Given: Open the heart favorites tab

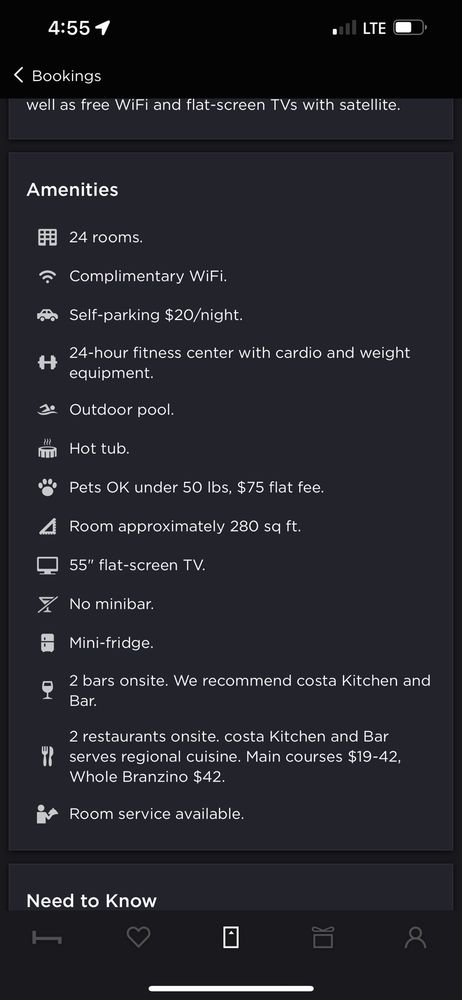Looking at the screenshot, I should (138, 937).
